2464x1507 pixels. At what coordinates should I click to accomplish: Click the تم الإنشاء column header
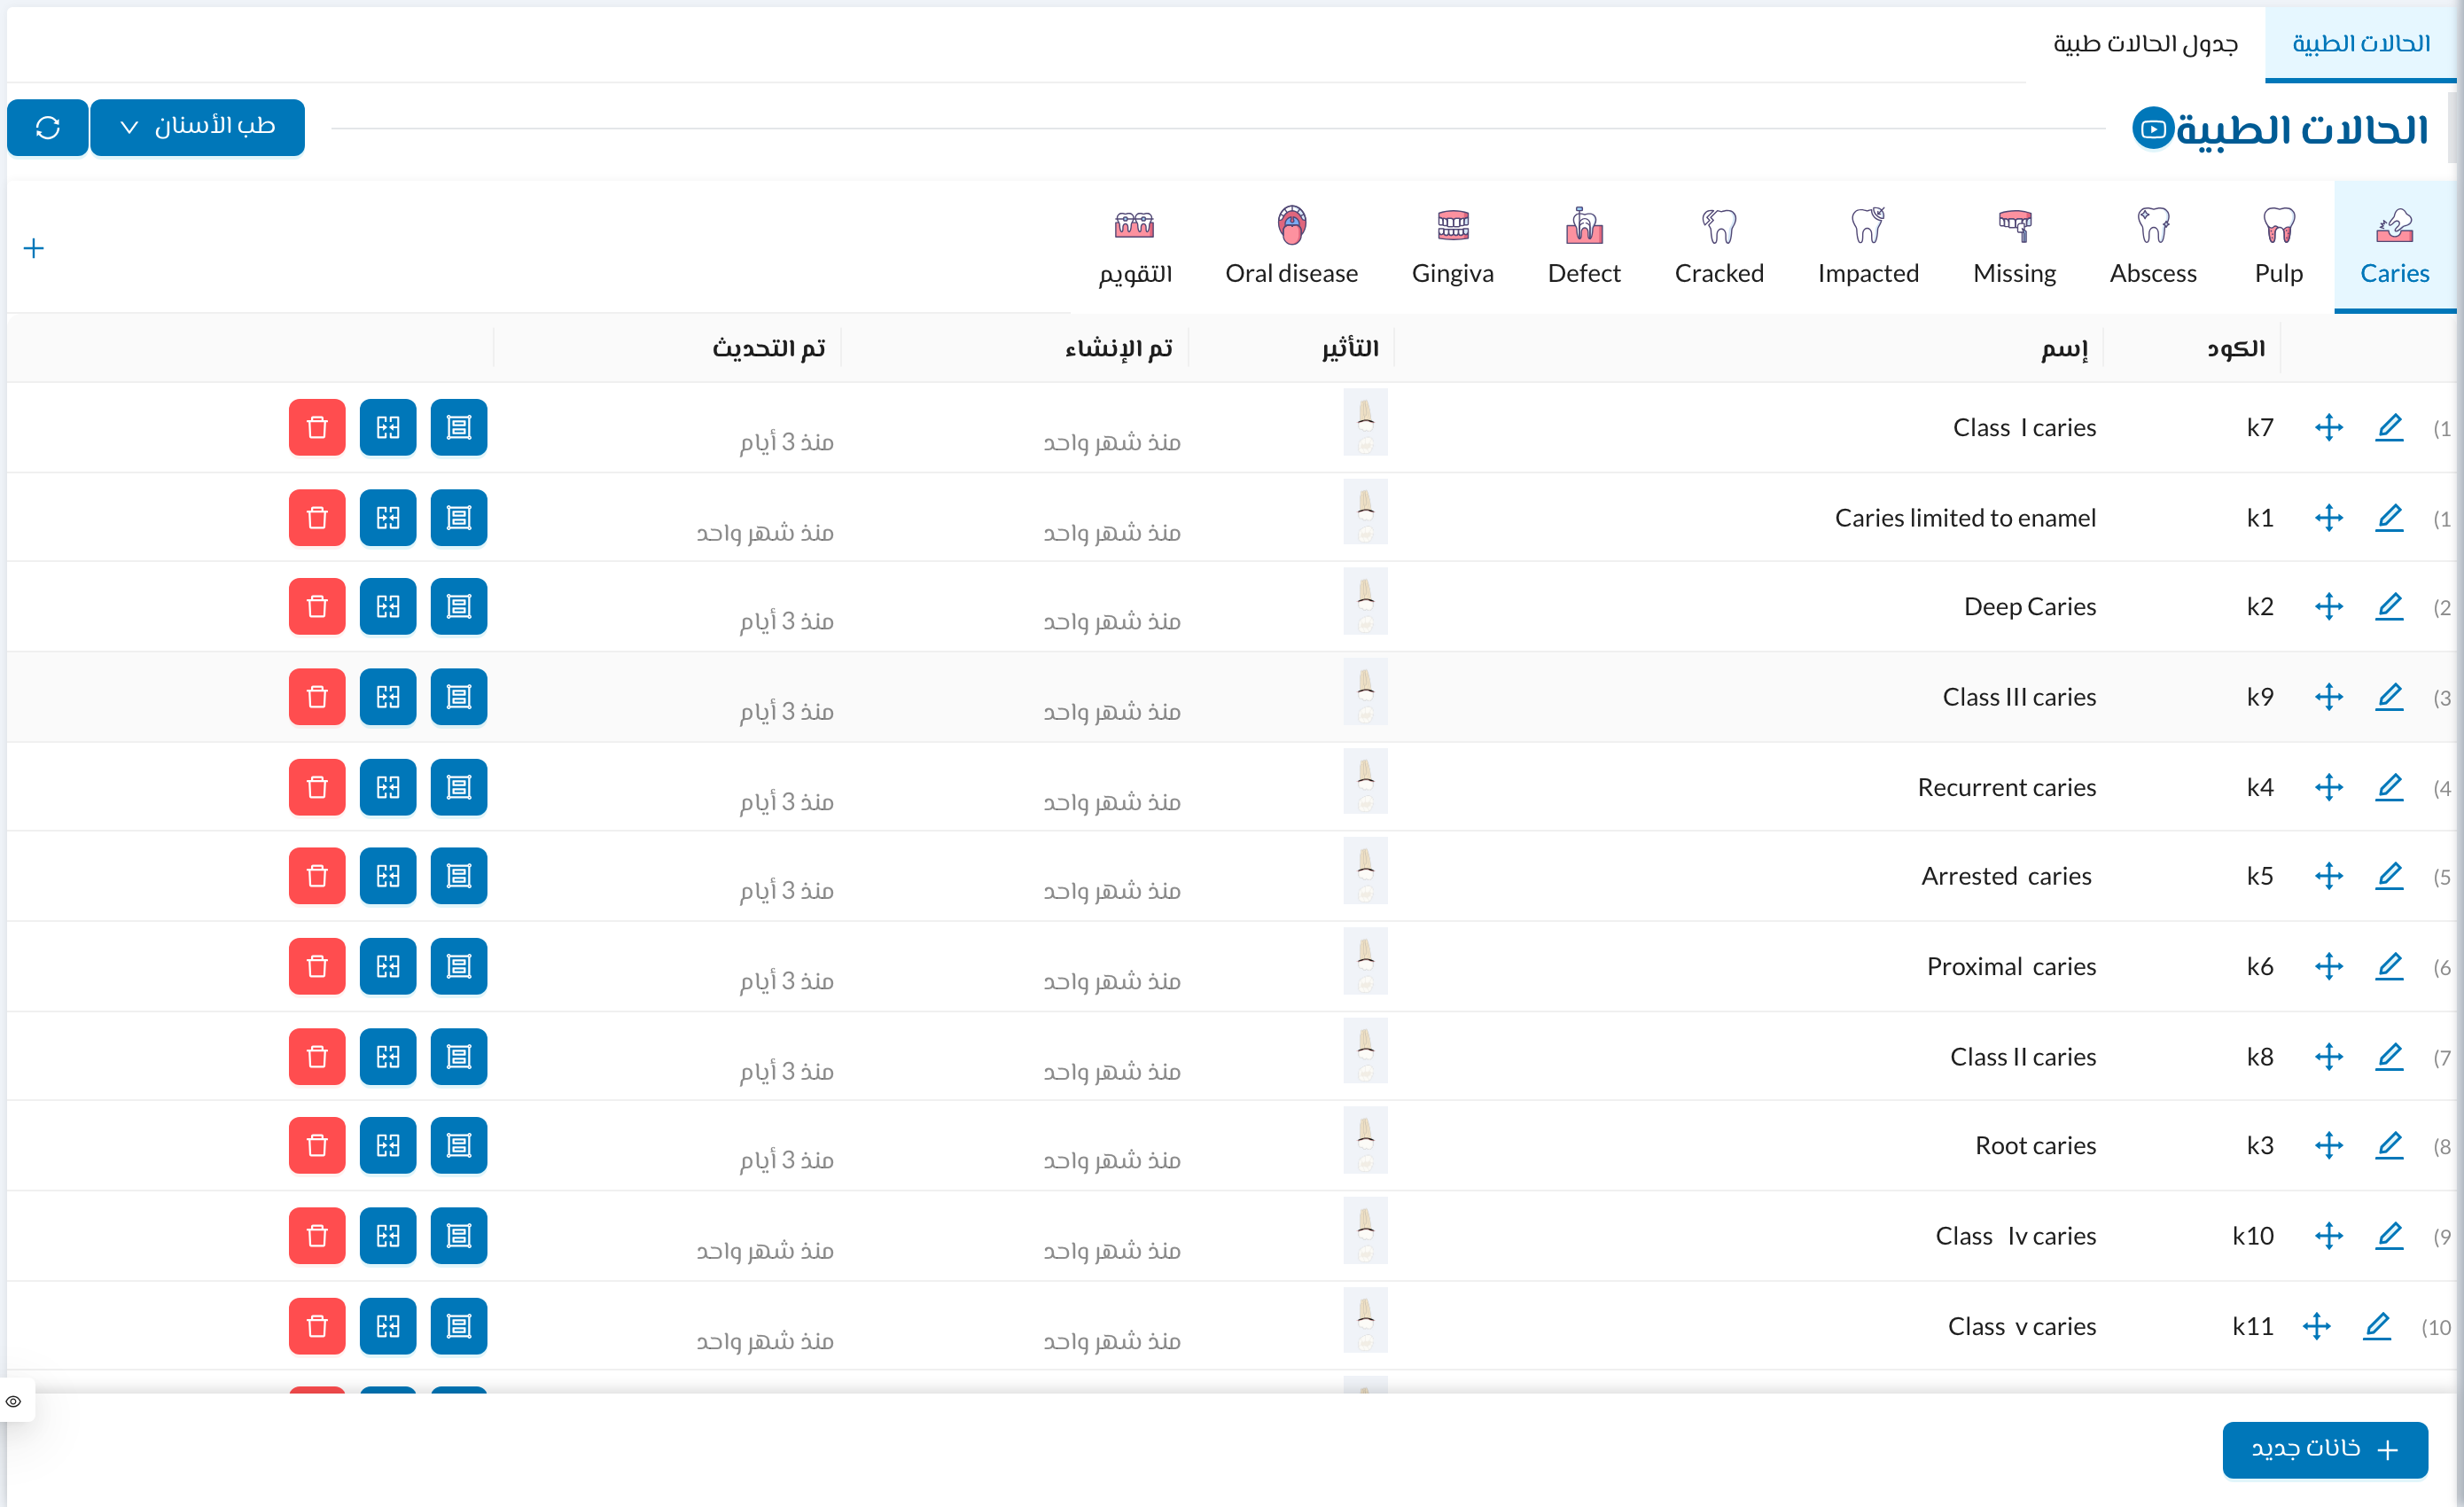(1118, 348)
